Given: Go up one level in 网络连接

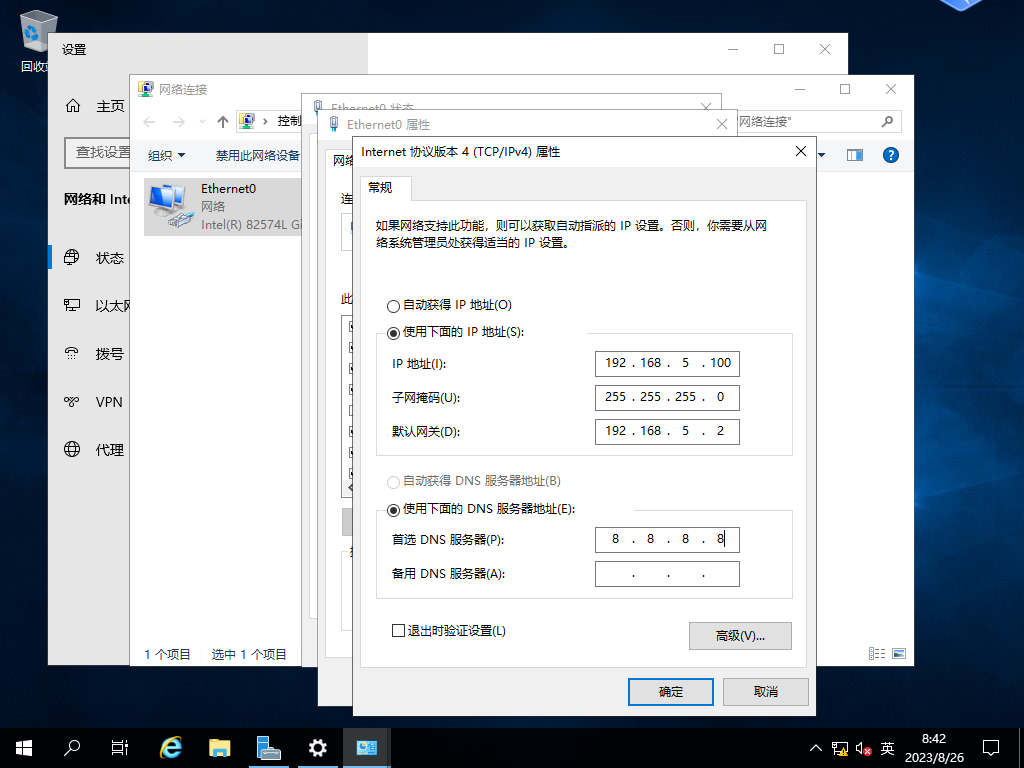Looking at the screenshot, I should pos(223,122).
